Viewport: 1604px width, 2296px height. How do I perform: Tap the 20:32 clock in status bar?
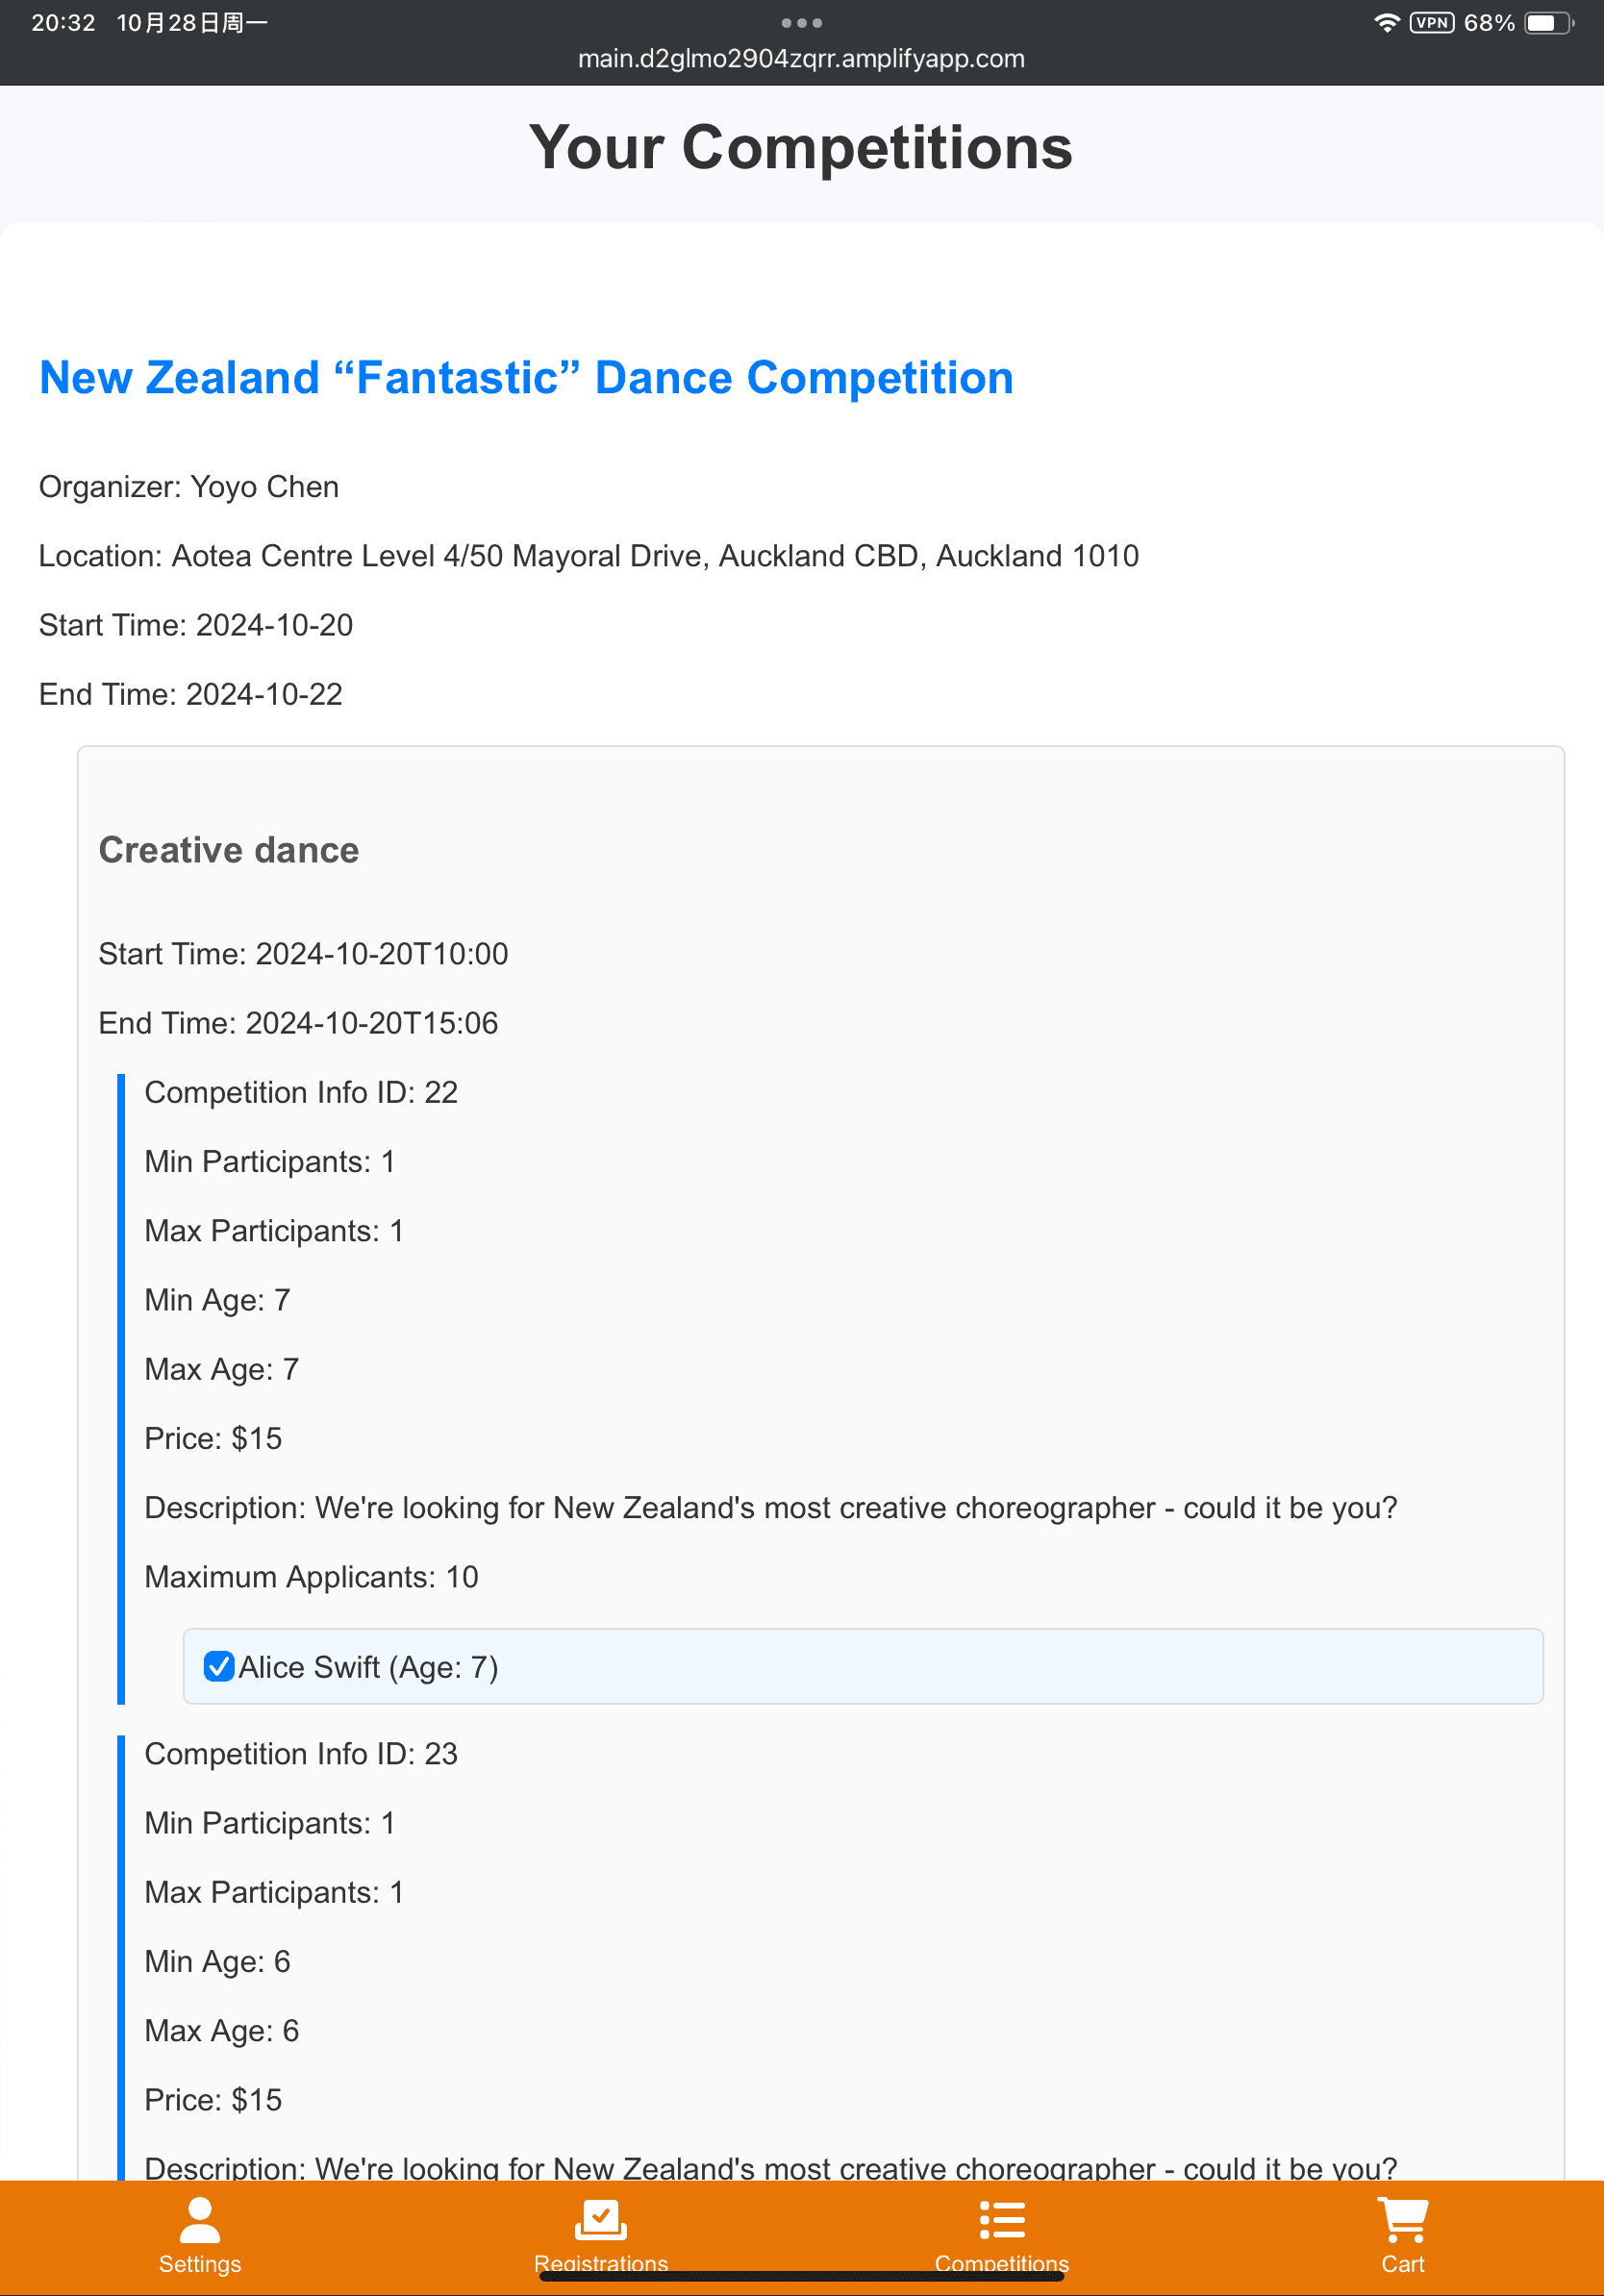pyautogui.click(x=63, y=23)
